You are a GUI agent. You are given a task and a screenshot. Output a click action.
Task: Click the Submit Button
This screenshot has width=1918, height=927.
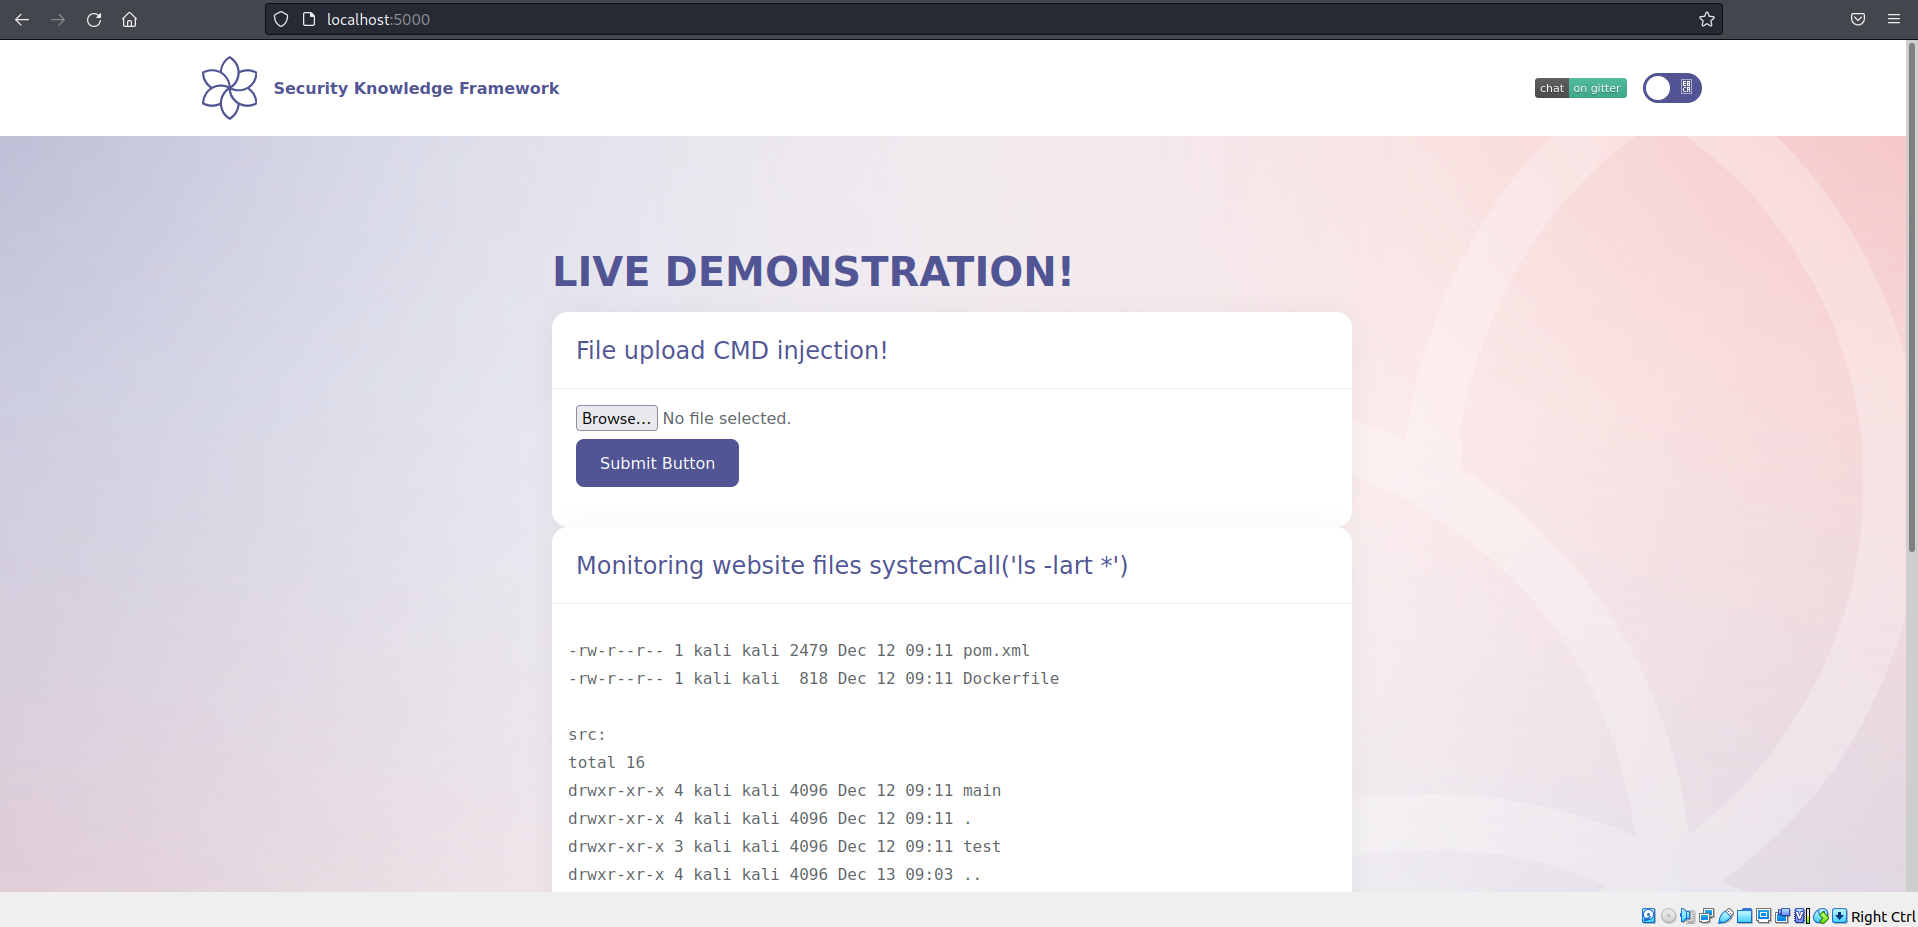[x=657, y=463]
